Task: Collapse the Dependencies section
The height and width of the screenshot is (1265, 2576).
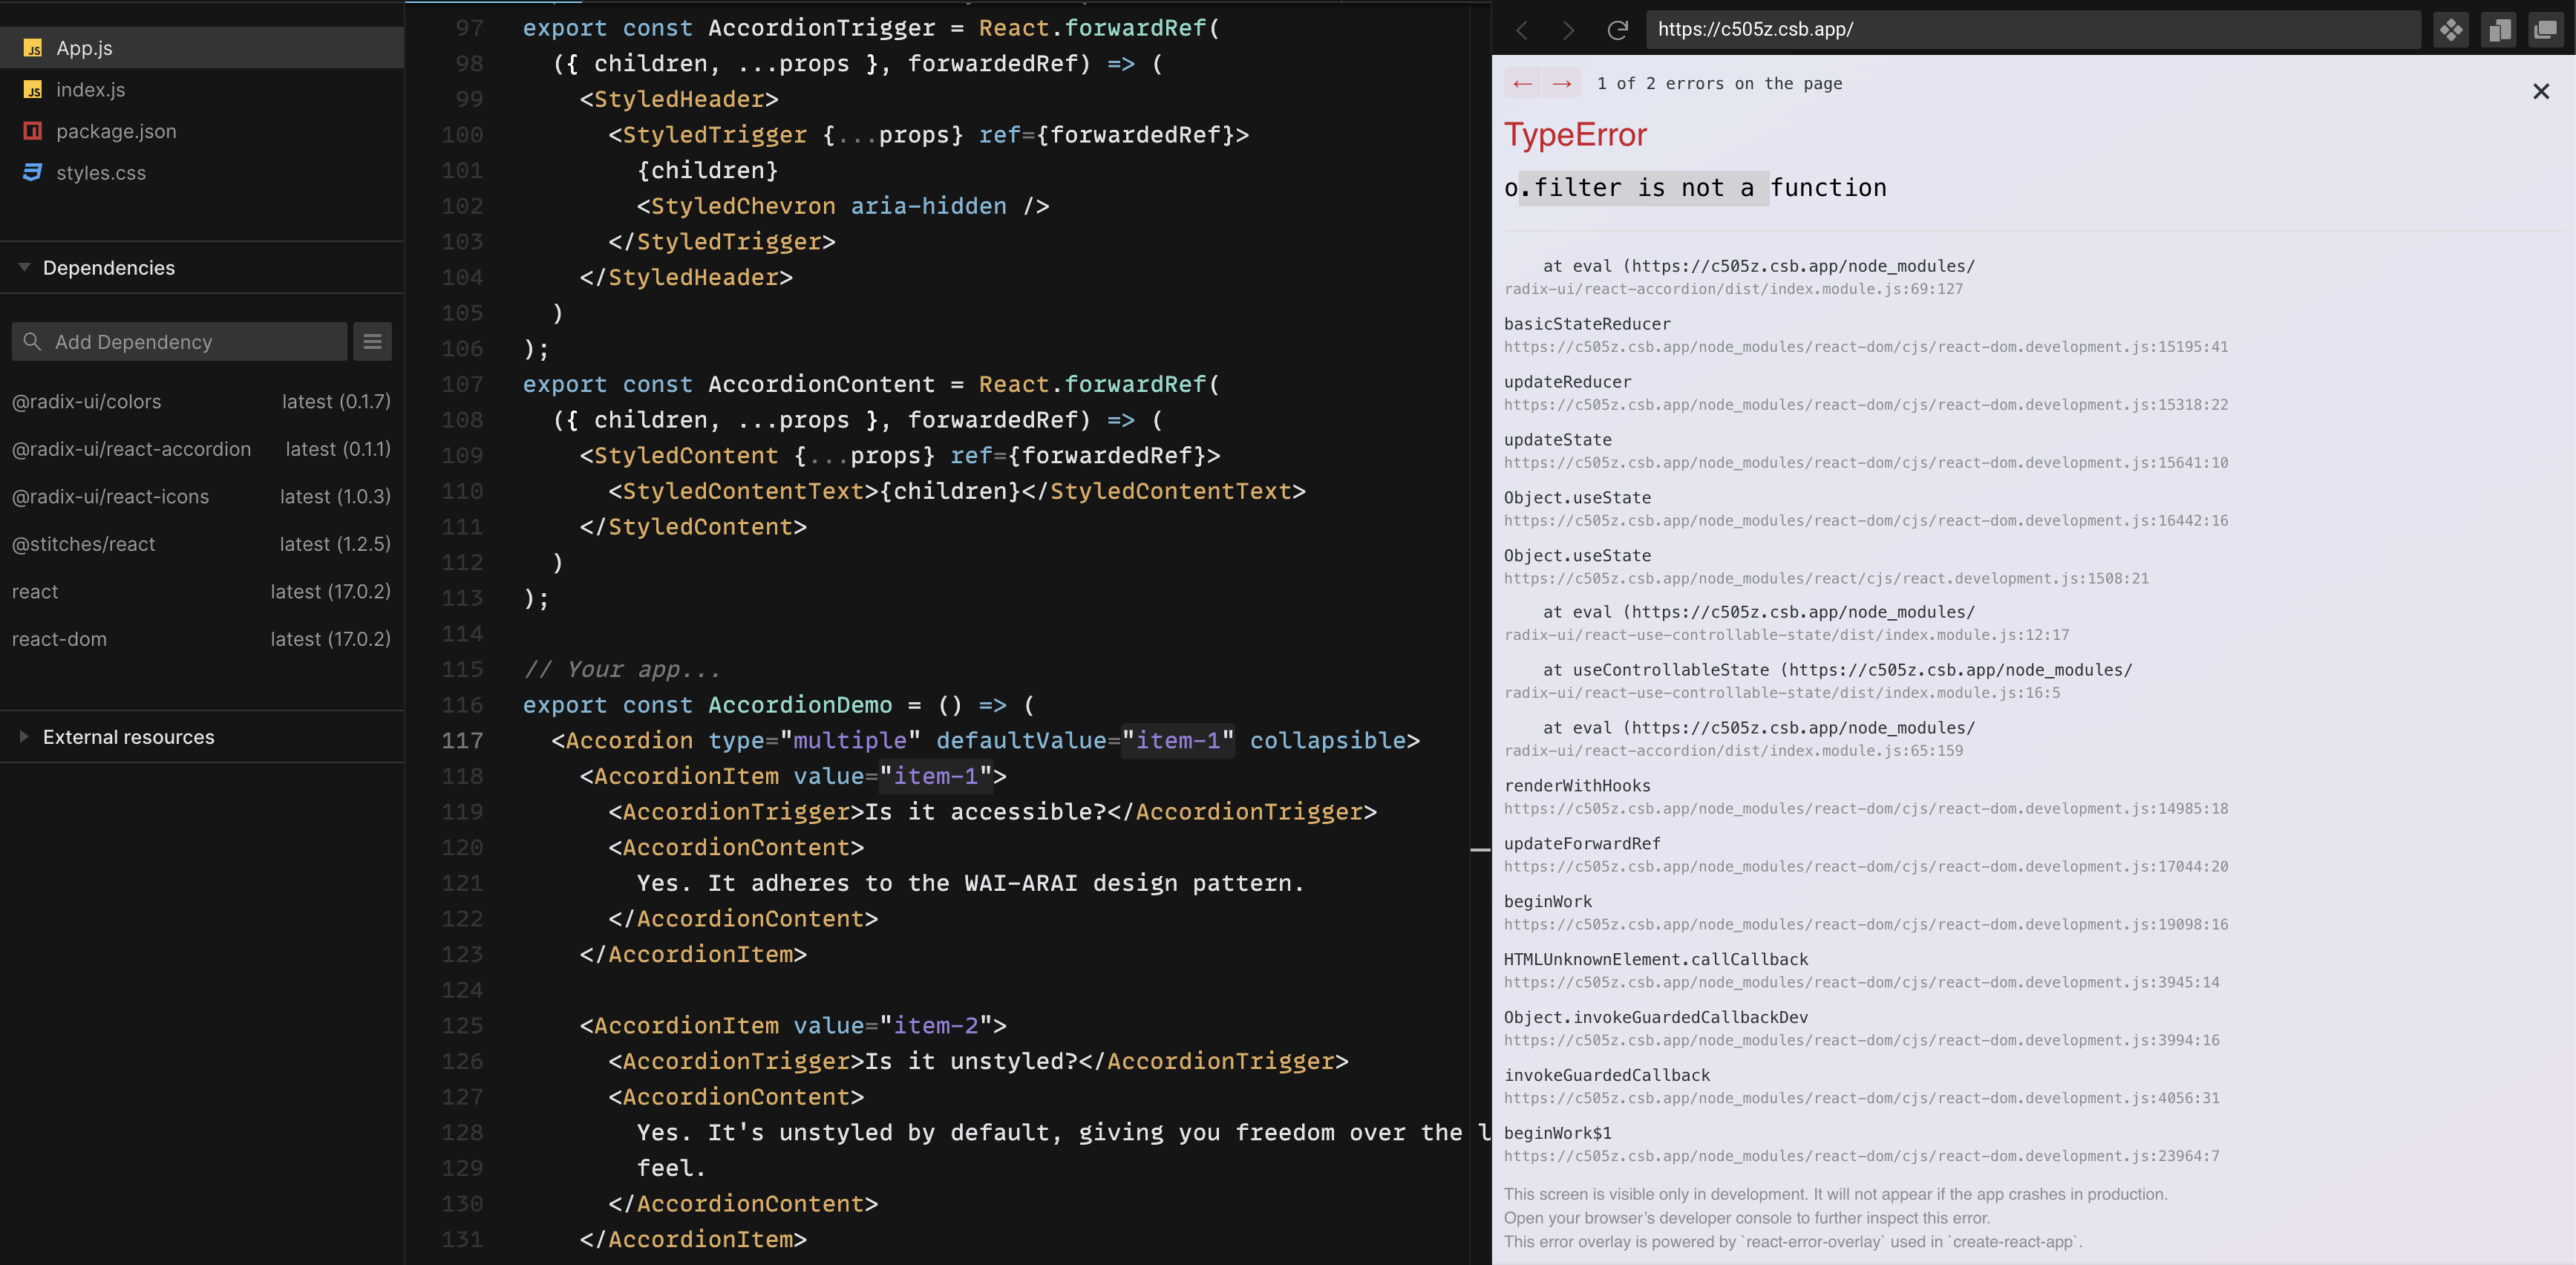Action: click(22, 267)
